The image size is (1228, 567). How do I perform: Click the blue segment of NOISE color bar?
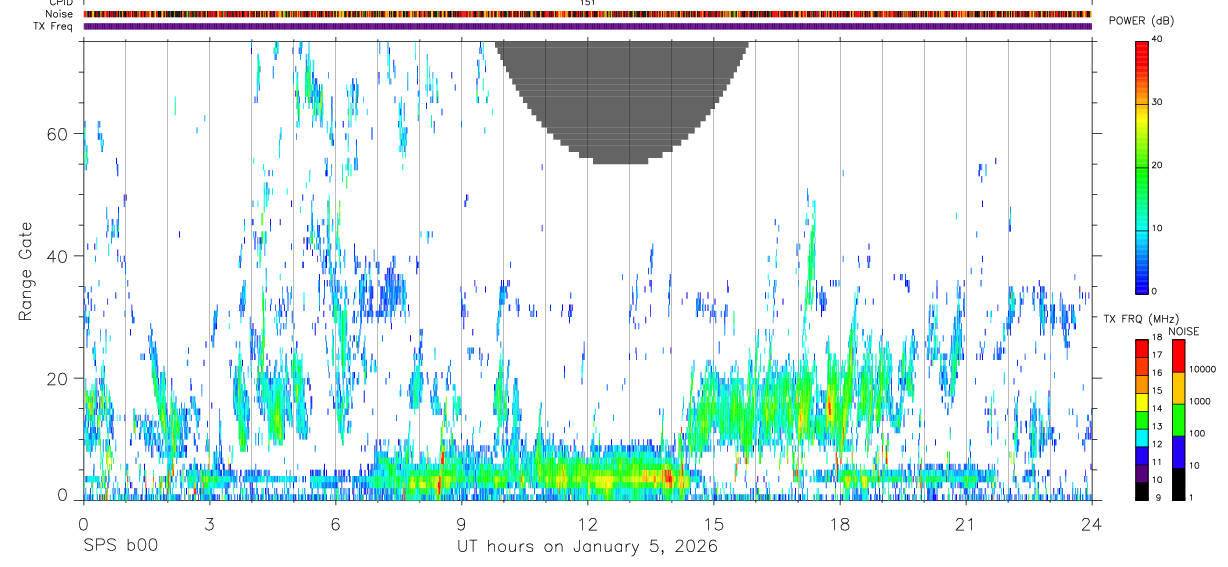pyautogui.click(x=1179, y=452)
